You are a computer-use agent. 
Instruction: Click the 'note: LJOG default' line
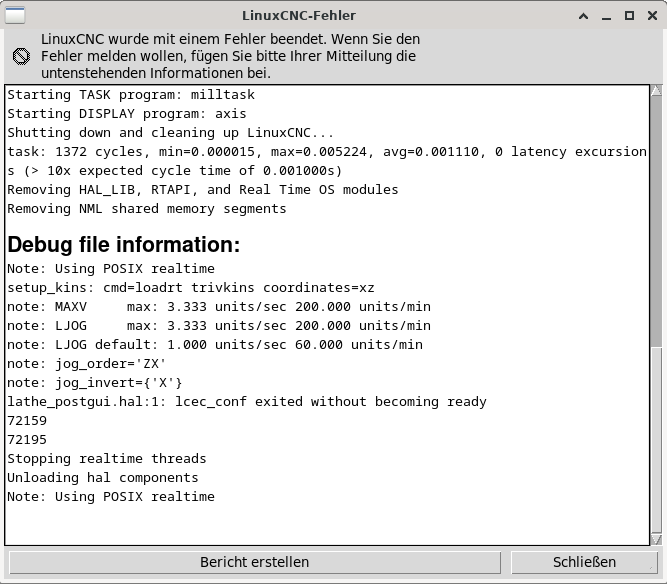pos(215,345)
